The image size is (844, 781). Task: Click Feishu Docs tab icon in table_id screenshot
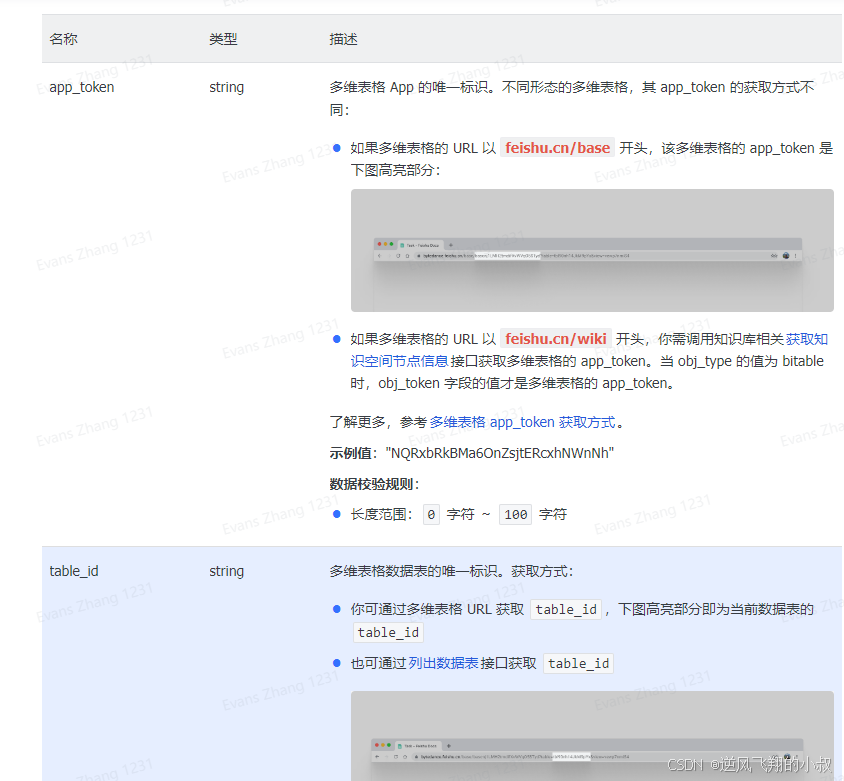tap(400, 745)
